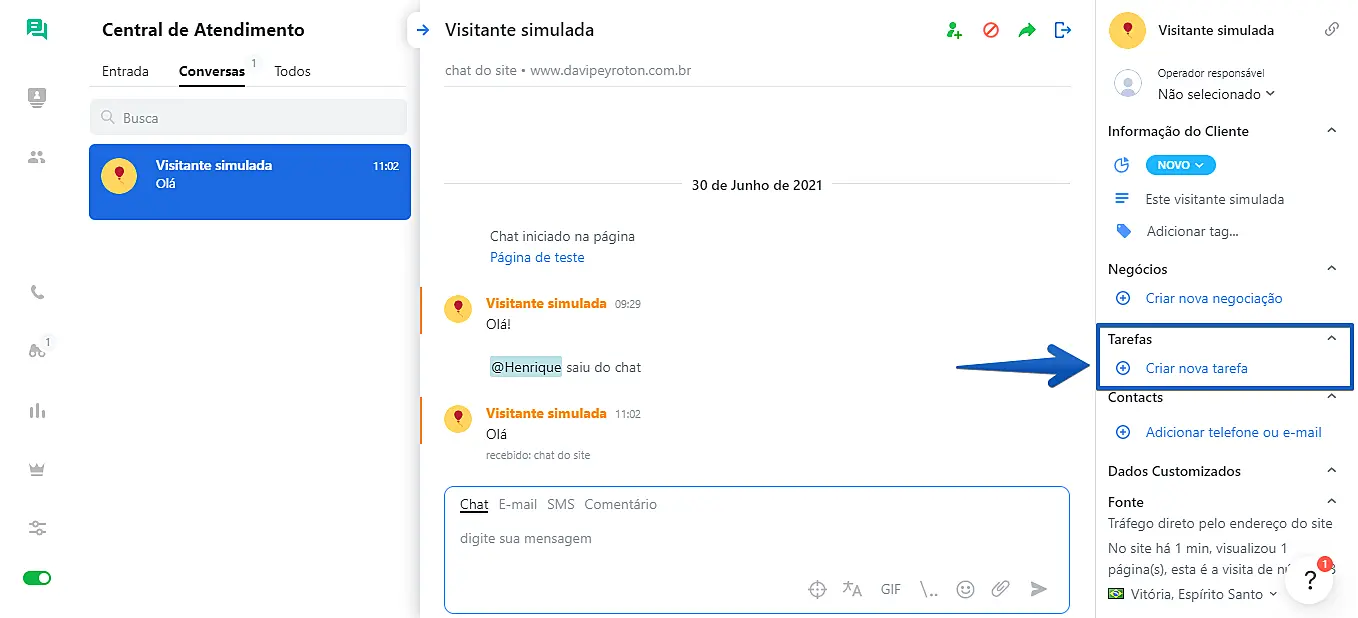Click the blue exit chat icon
Screen dimensions: 1358x618
pyautogui.click(x=1063, y=31)
